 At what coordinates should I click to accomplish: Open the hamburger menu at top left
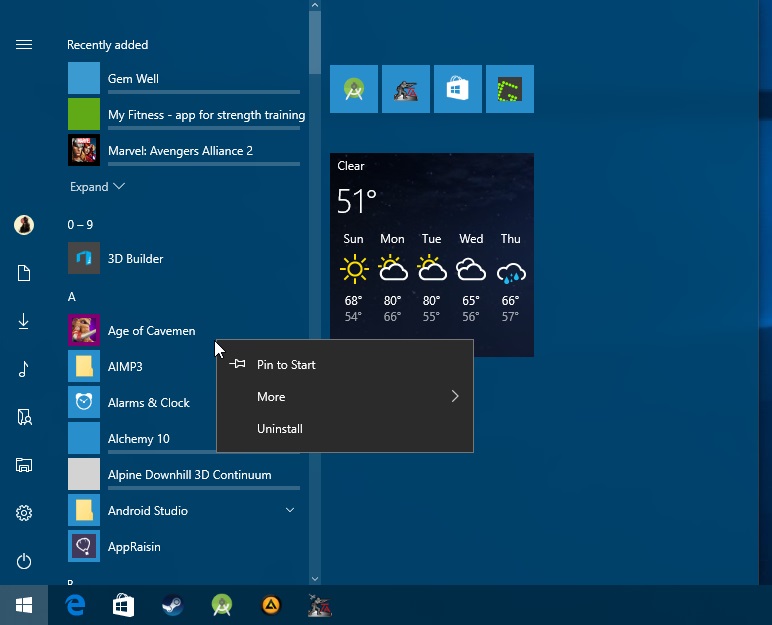coord(24,45)
